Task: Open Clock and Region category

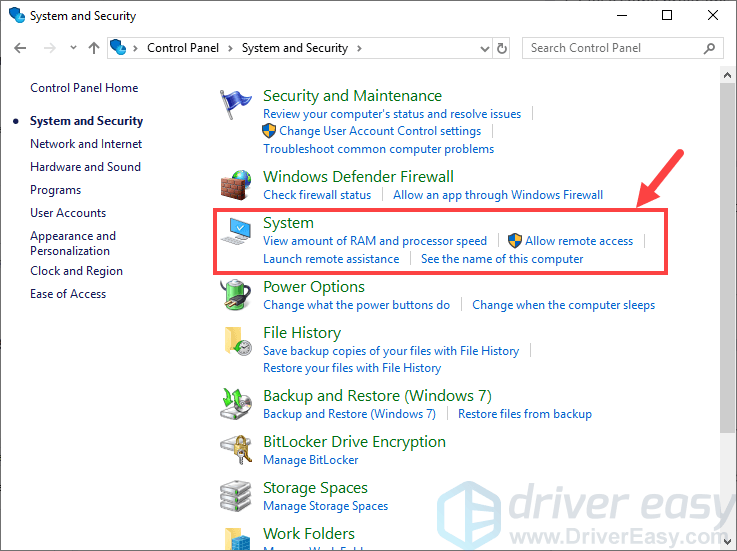Action: point(77,271)
